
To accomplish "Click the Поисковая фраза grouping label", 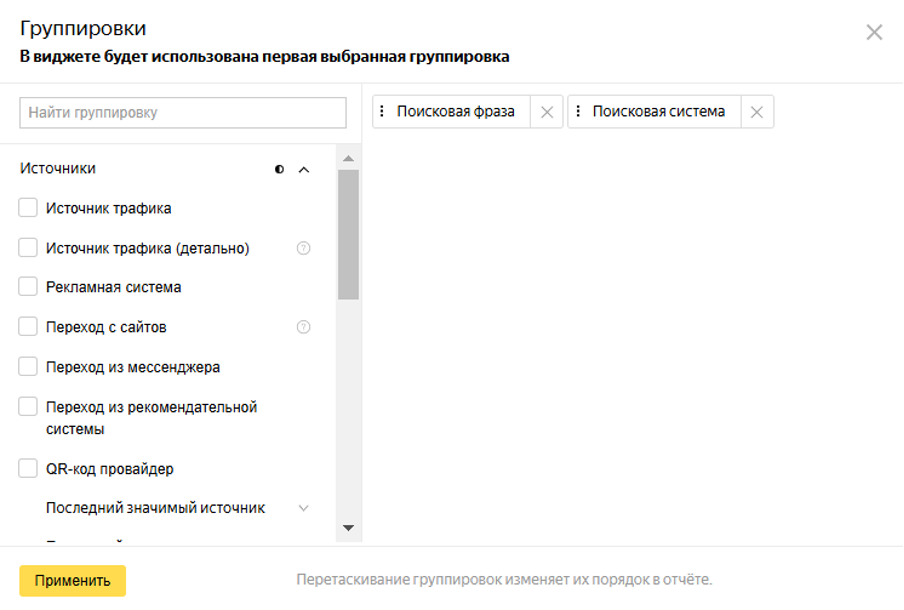I will (x=455, y=112).
